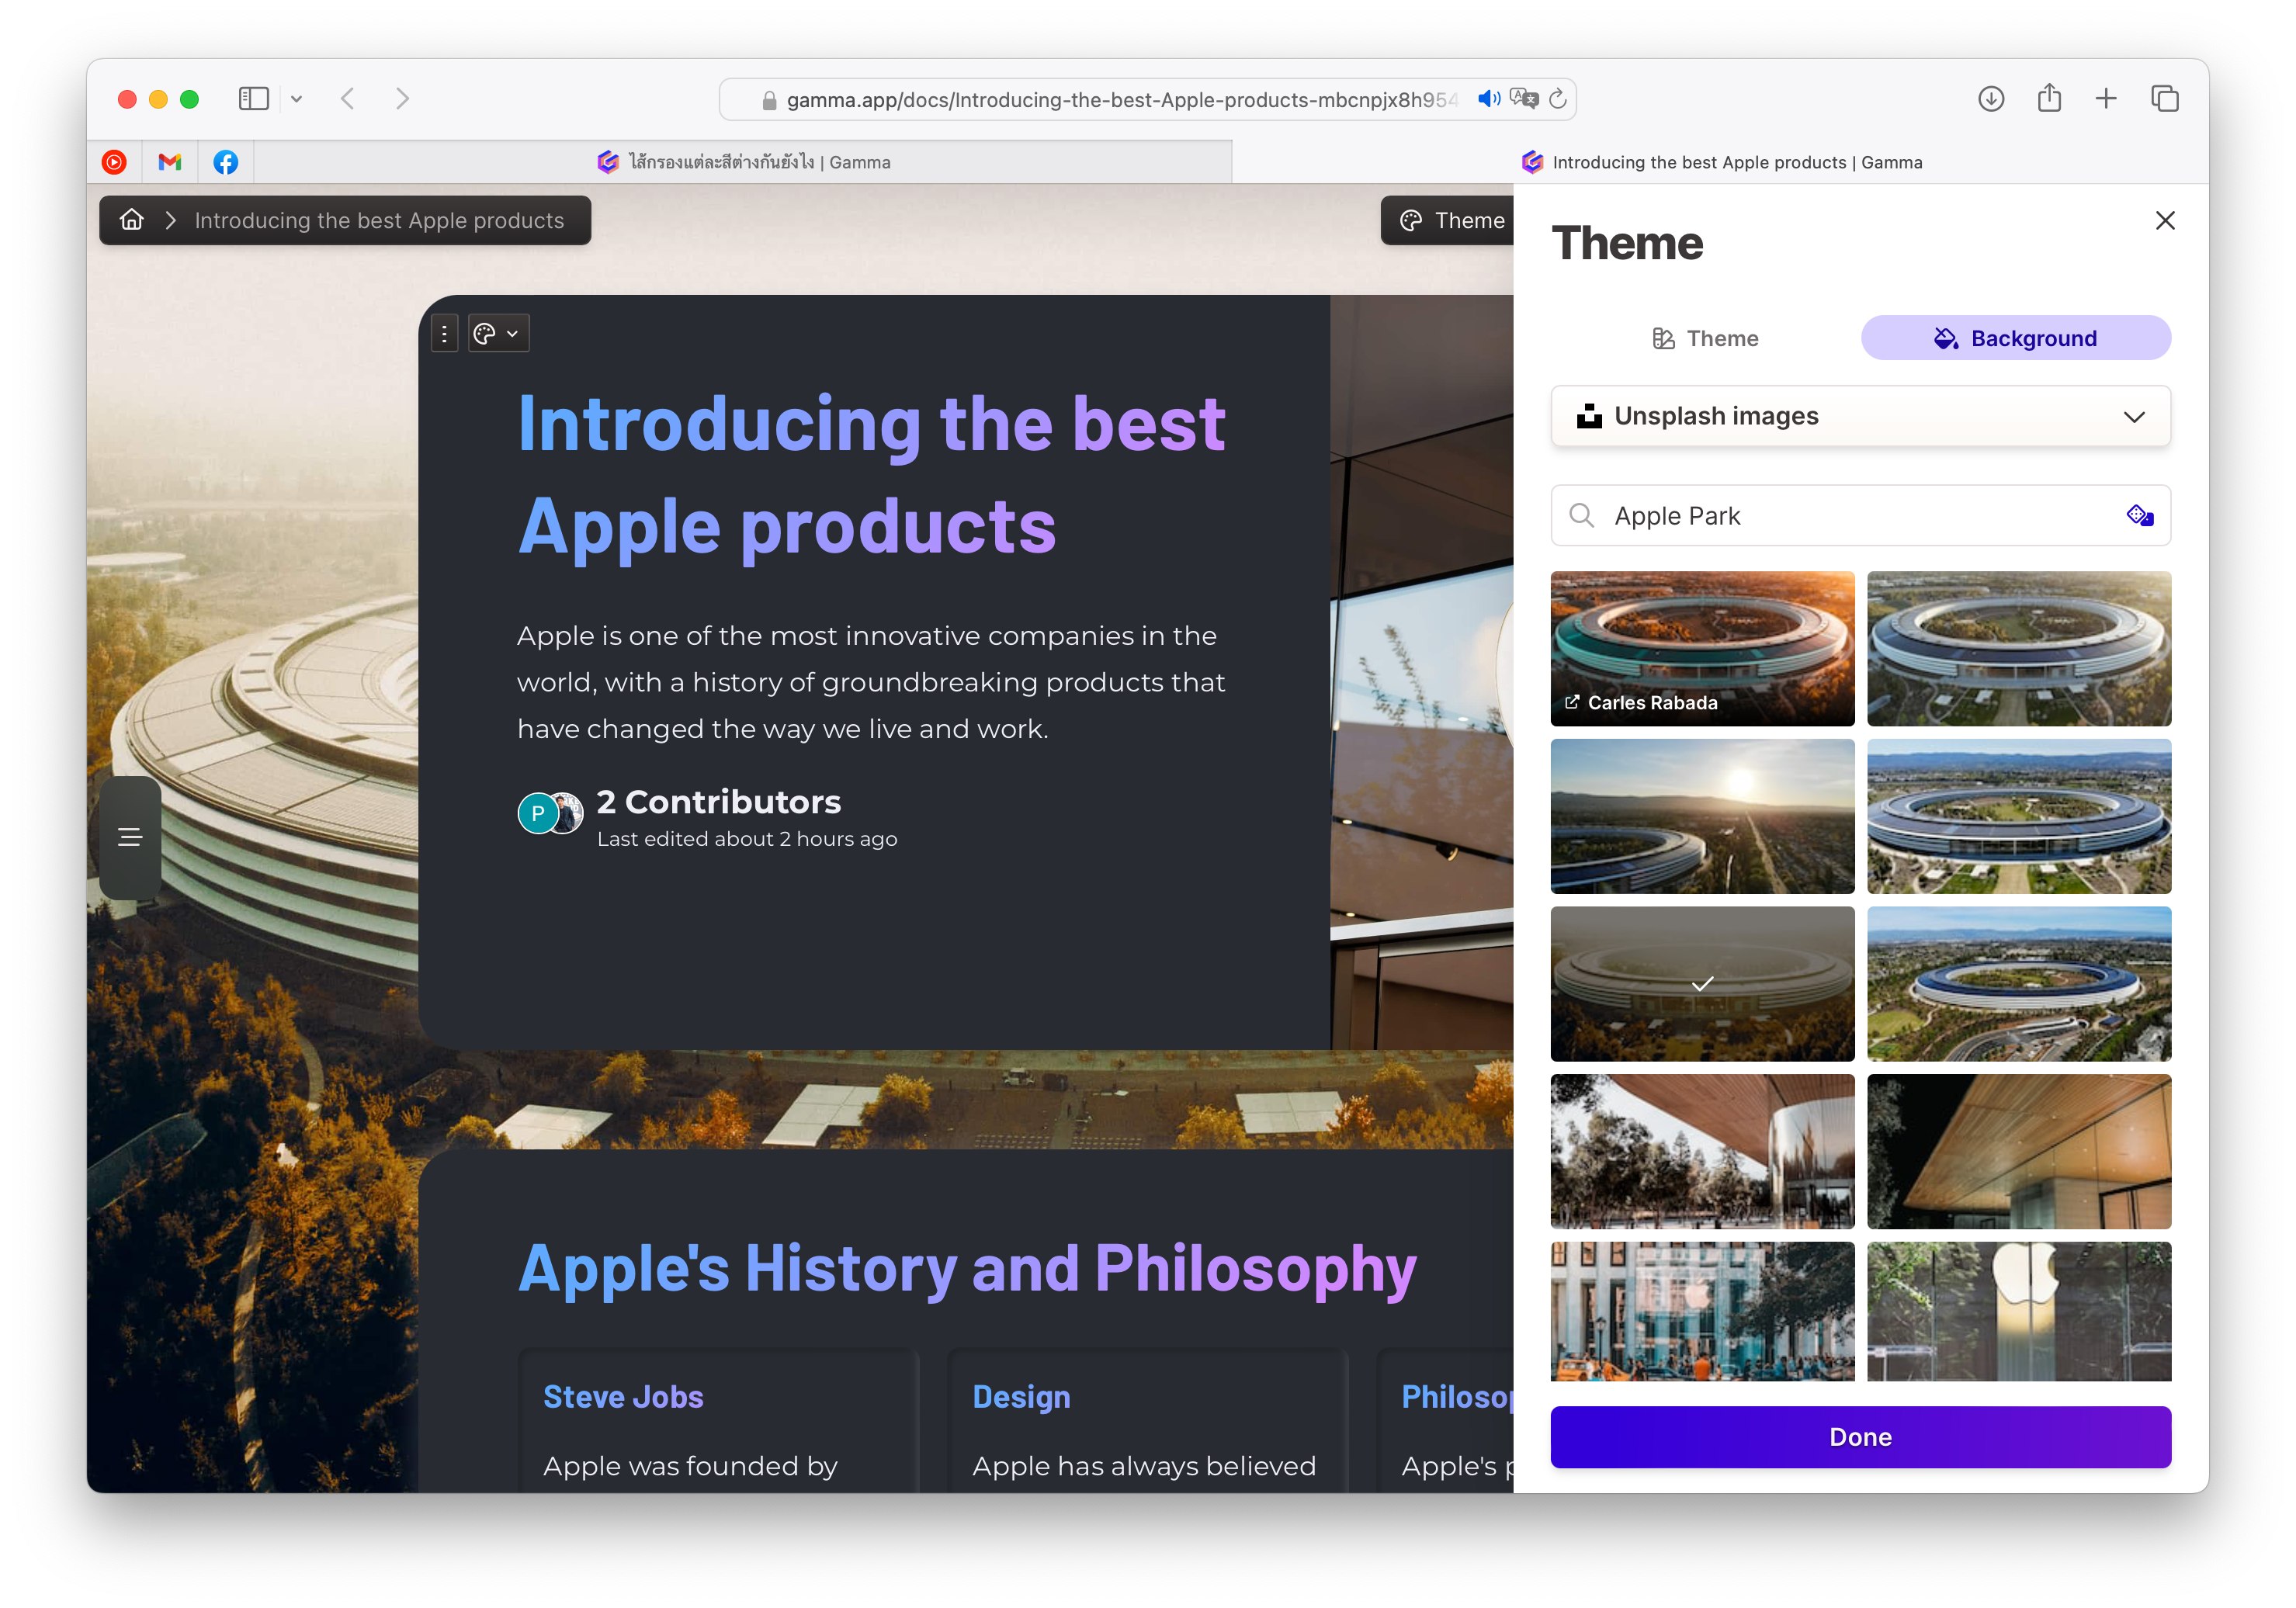Screen dimensions: 2296x1608
Task: Open card palette style dropdown
Action: [498, 334]
